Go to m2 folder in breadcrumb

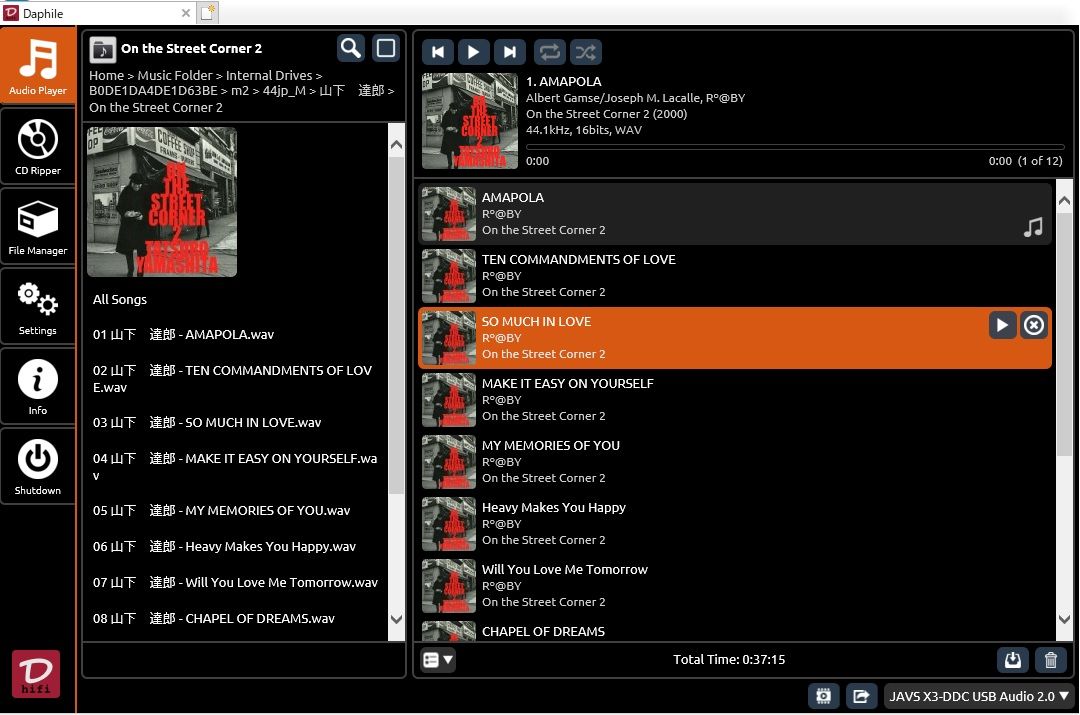coord(240,91)
